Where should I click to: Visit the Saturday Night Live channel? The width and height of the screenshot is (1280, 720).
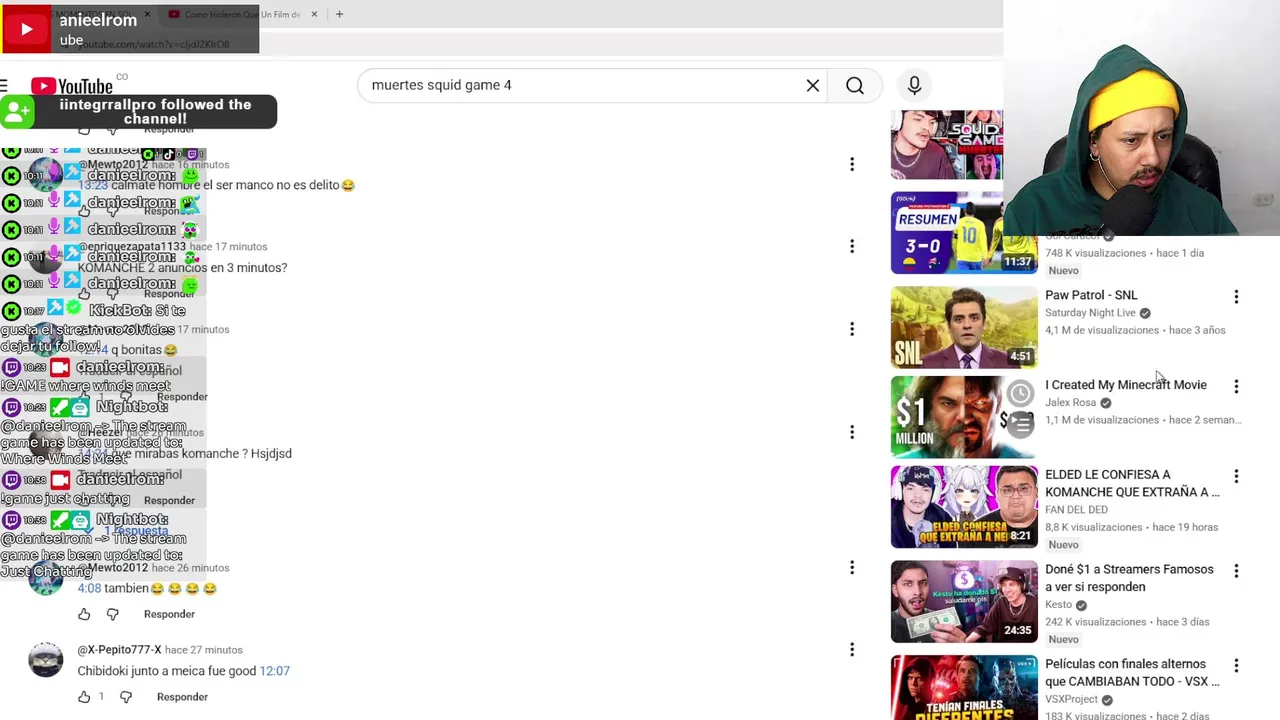[1090, 313]
